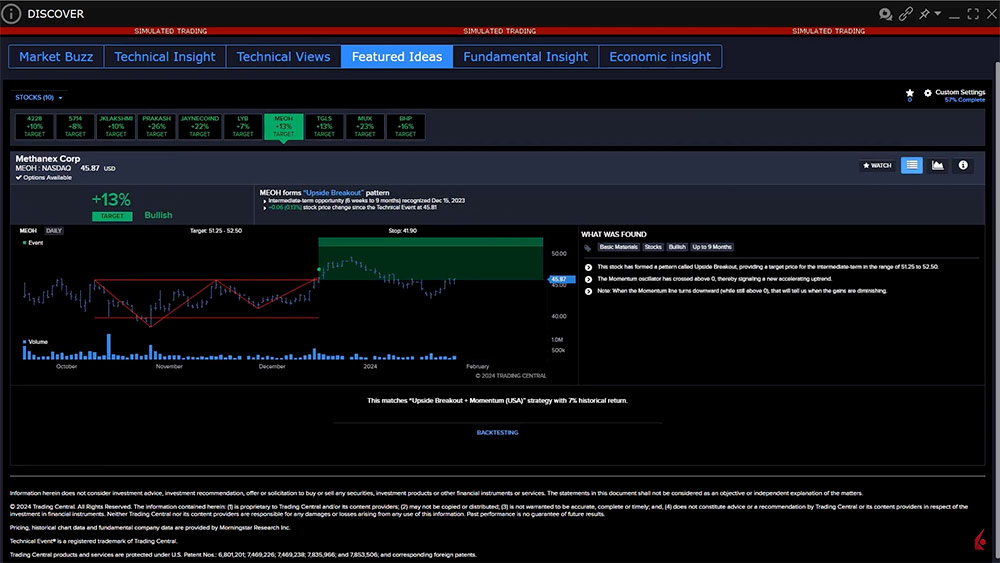
Task: Click the link chain icon
Action: pyautogui.click(x=906, y=14)
